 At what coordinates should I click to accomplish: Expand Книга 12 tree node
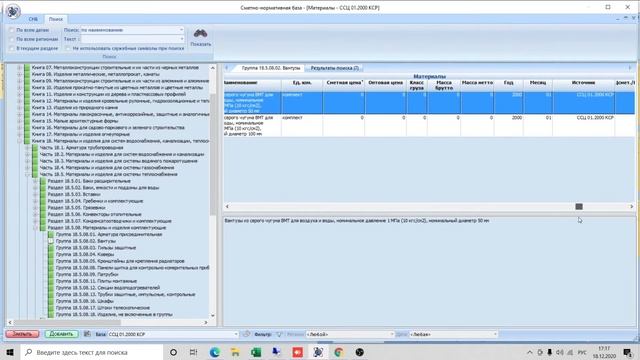click(x=19, y=101)
